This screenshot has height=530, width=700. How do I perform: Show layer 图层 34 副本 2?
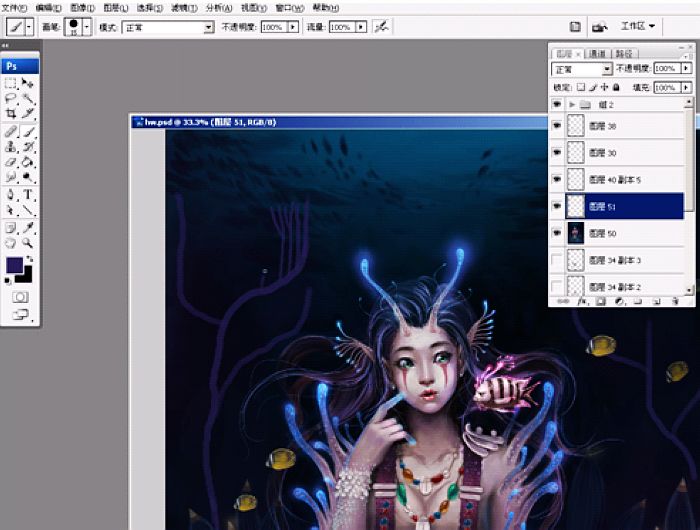click(x=557, y=286)
